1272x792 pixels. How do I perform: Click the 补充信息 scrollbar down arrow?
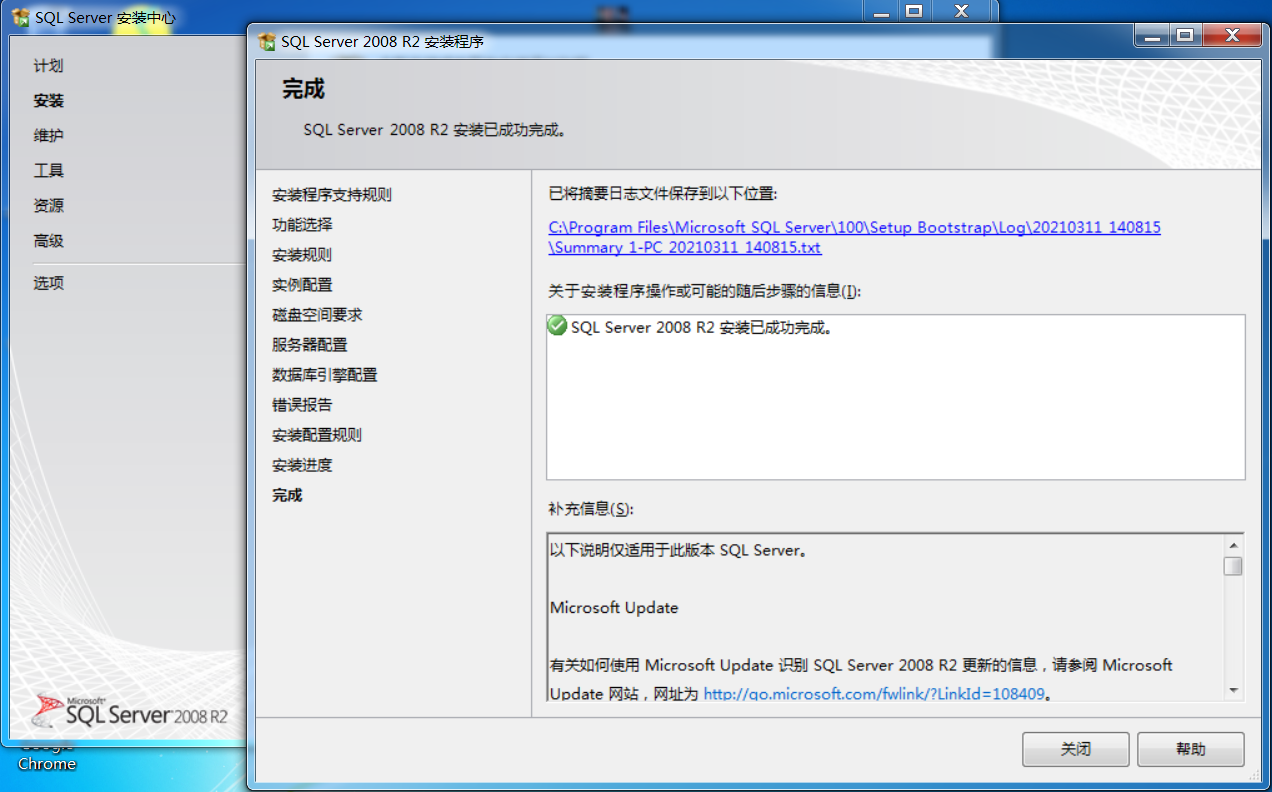tap(1233, 690)
